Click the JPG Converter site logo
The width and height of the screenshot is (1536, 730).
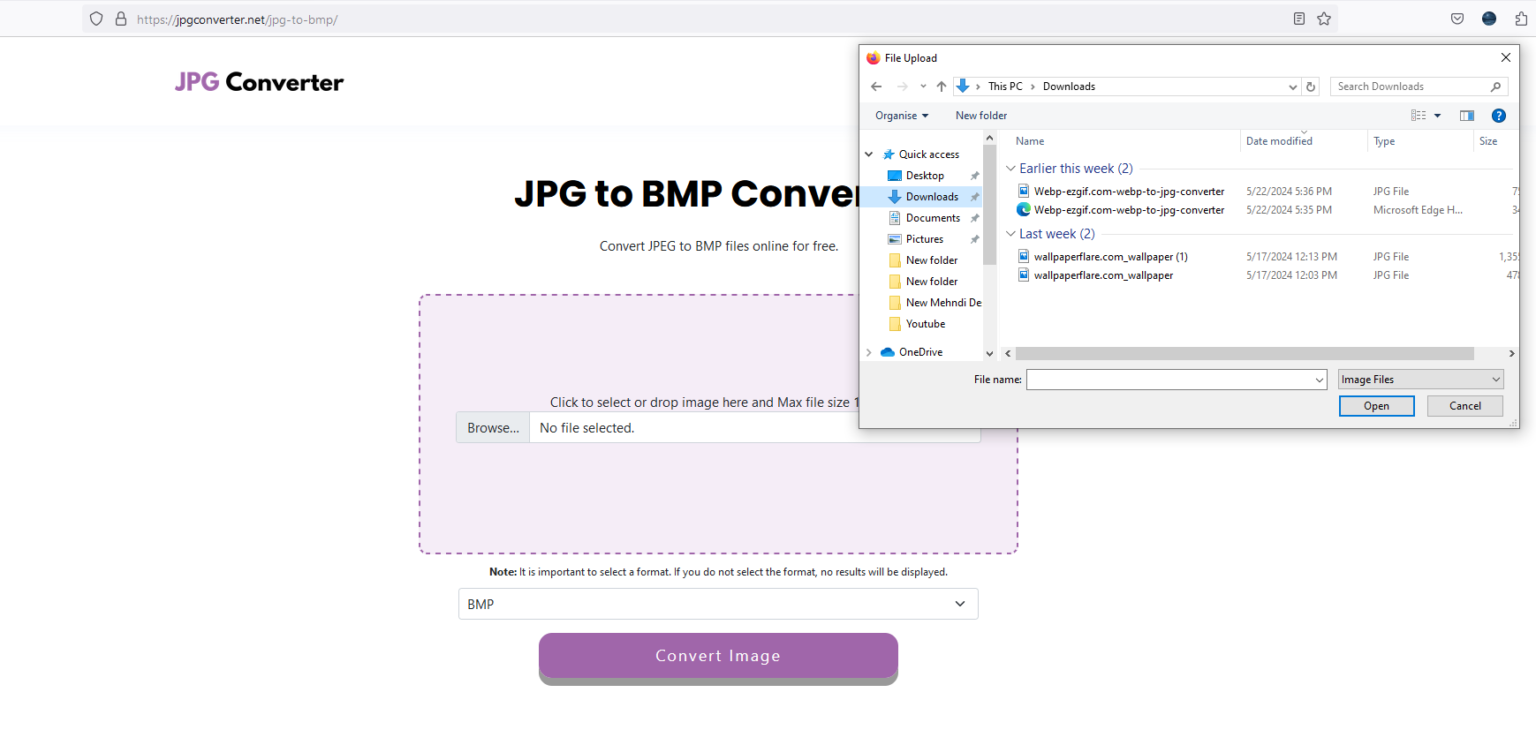click(259, 82)
